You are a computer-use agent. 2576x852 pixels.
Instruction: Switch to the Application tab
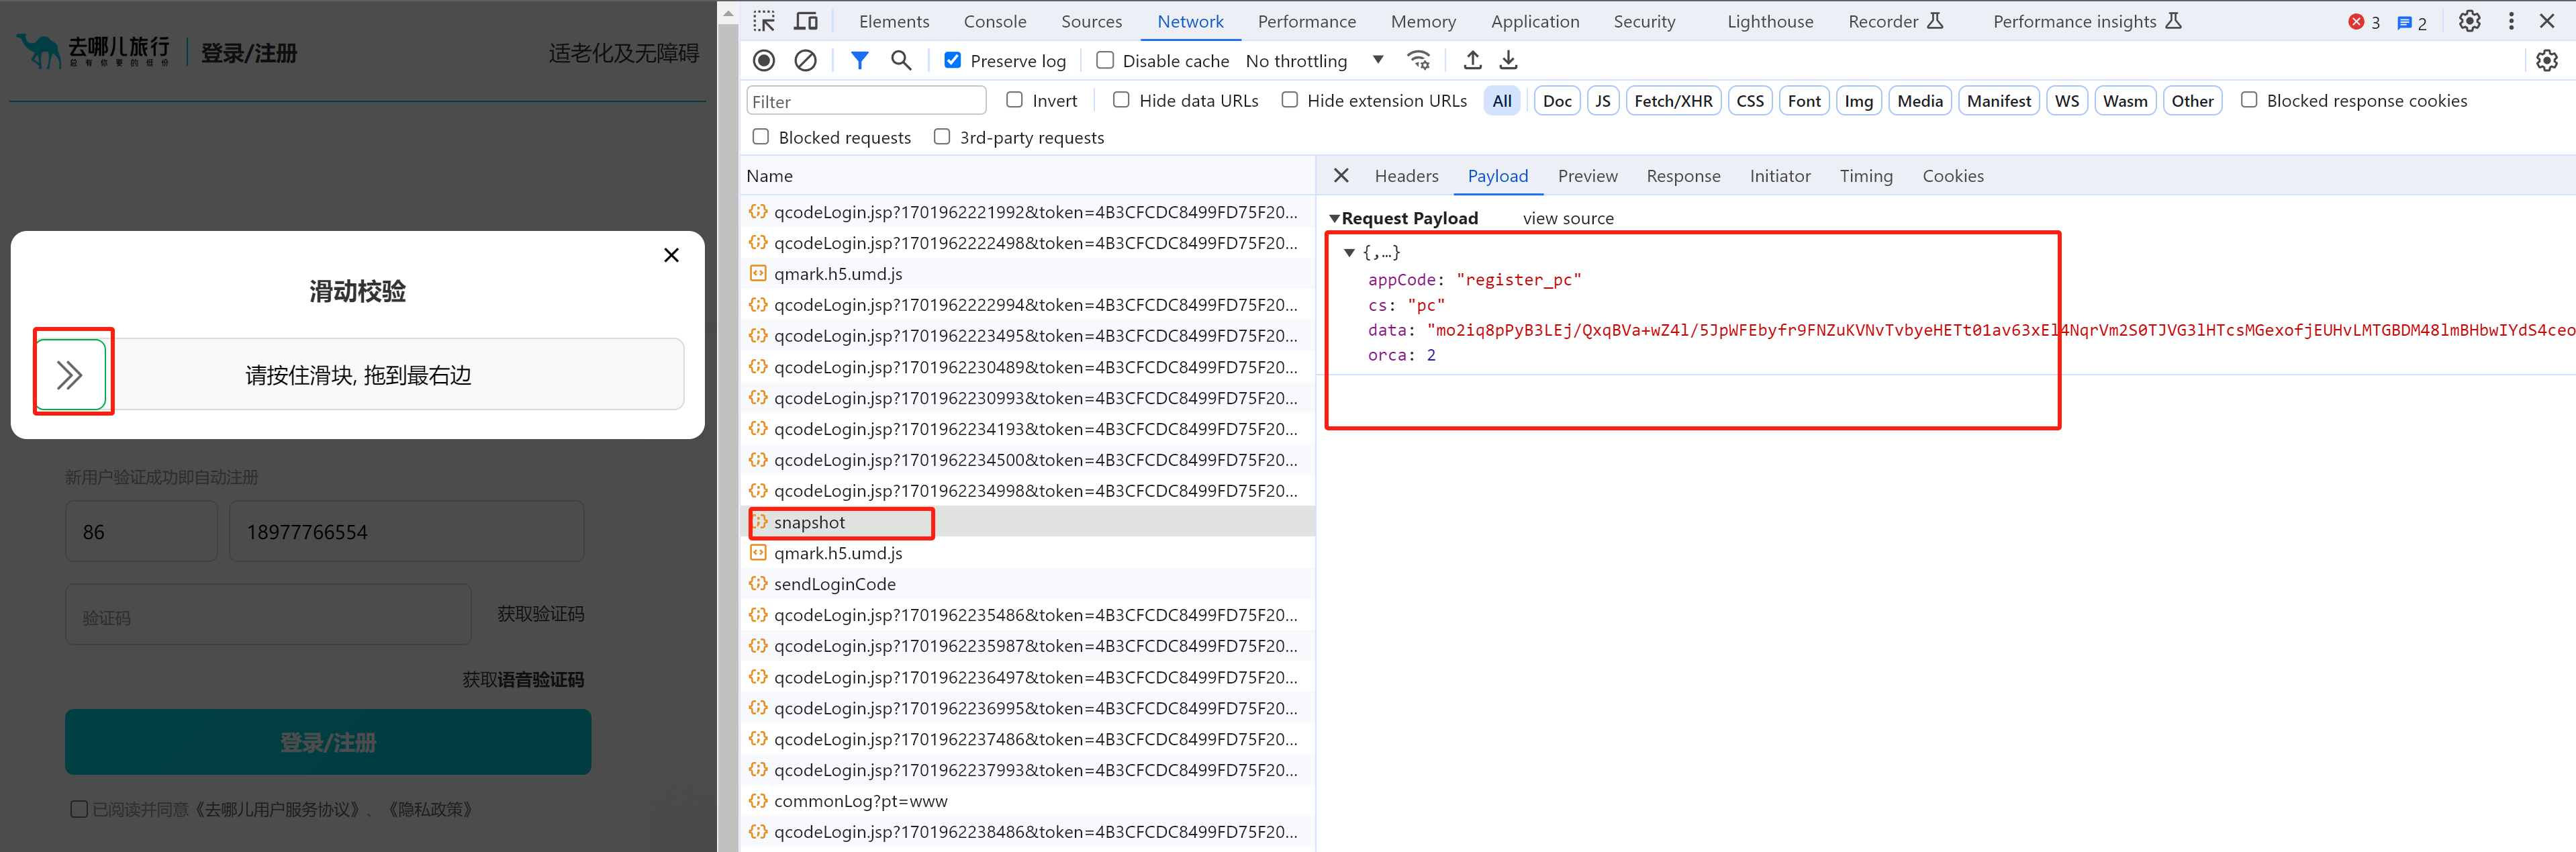coord(1534,21)
